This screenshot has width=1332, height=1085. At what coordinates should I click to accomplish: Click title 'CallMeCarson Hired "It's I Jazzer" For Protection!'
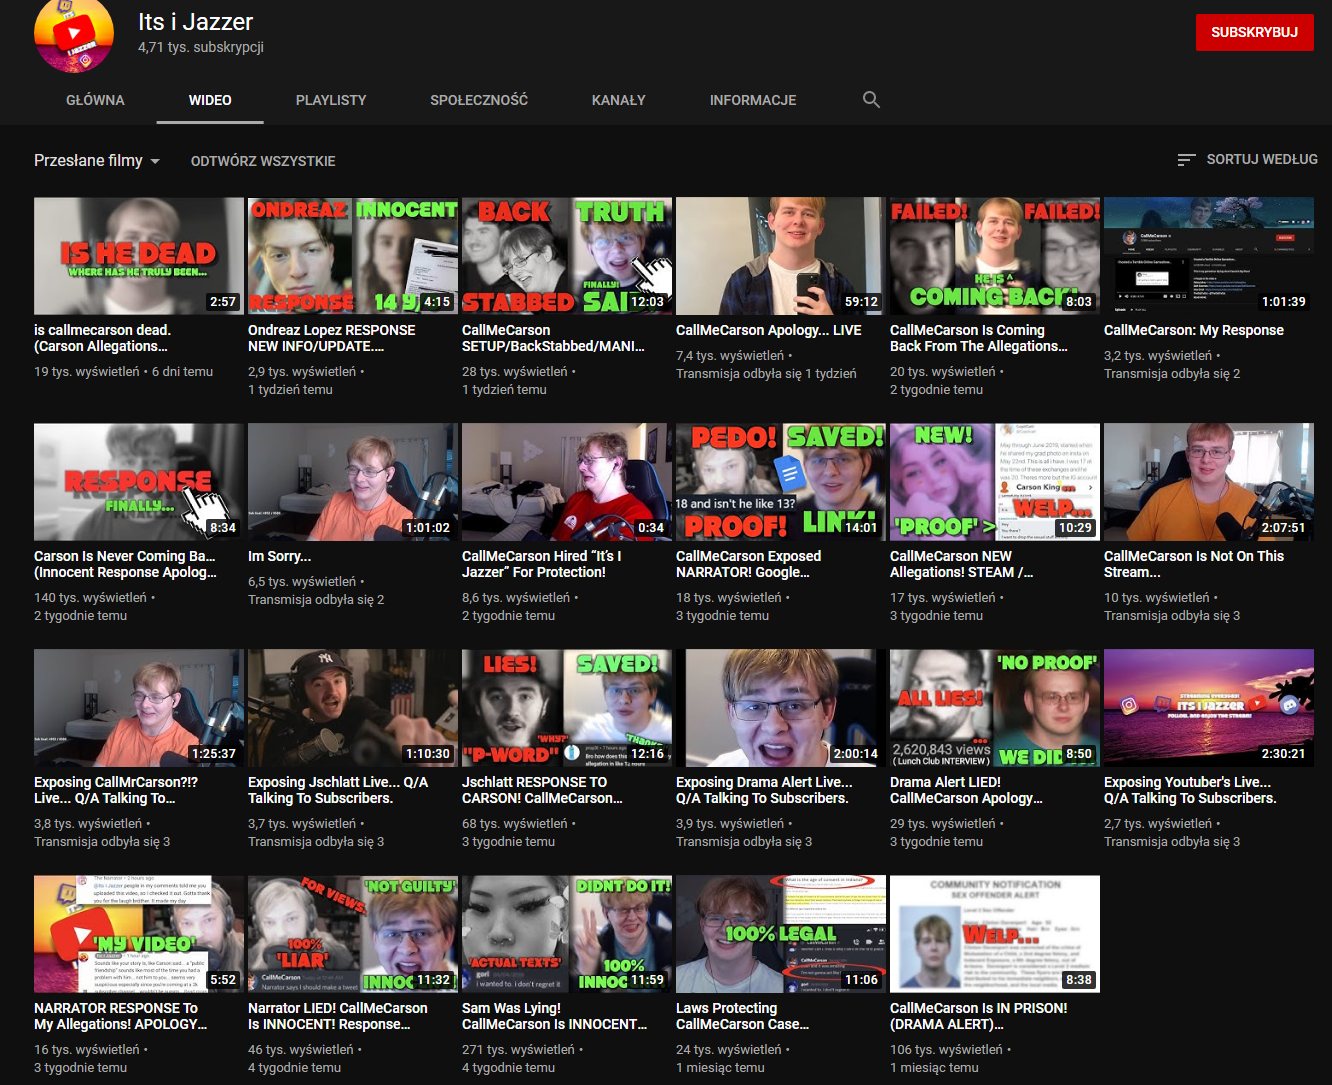point(541,564)
